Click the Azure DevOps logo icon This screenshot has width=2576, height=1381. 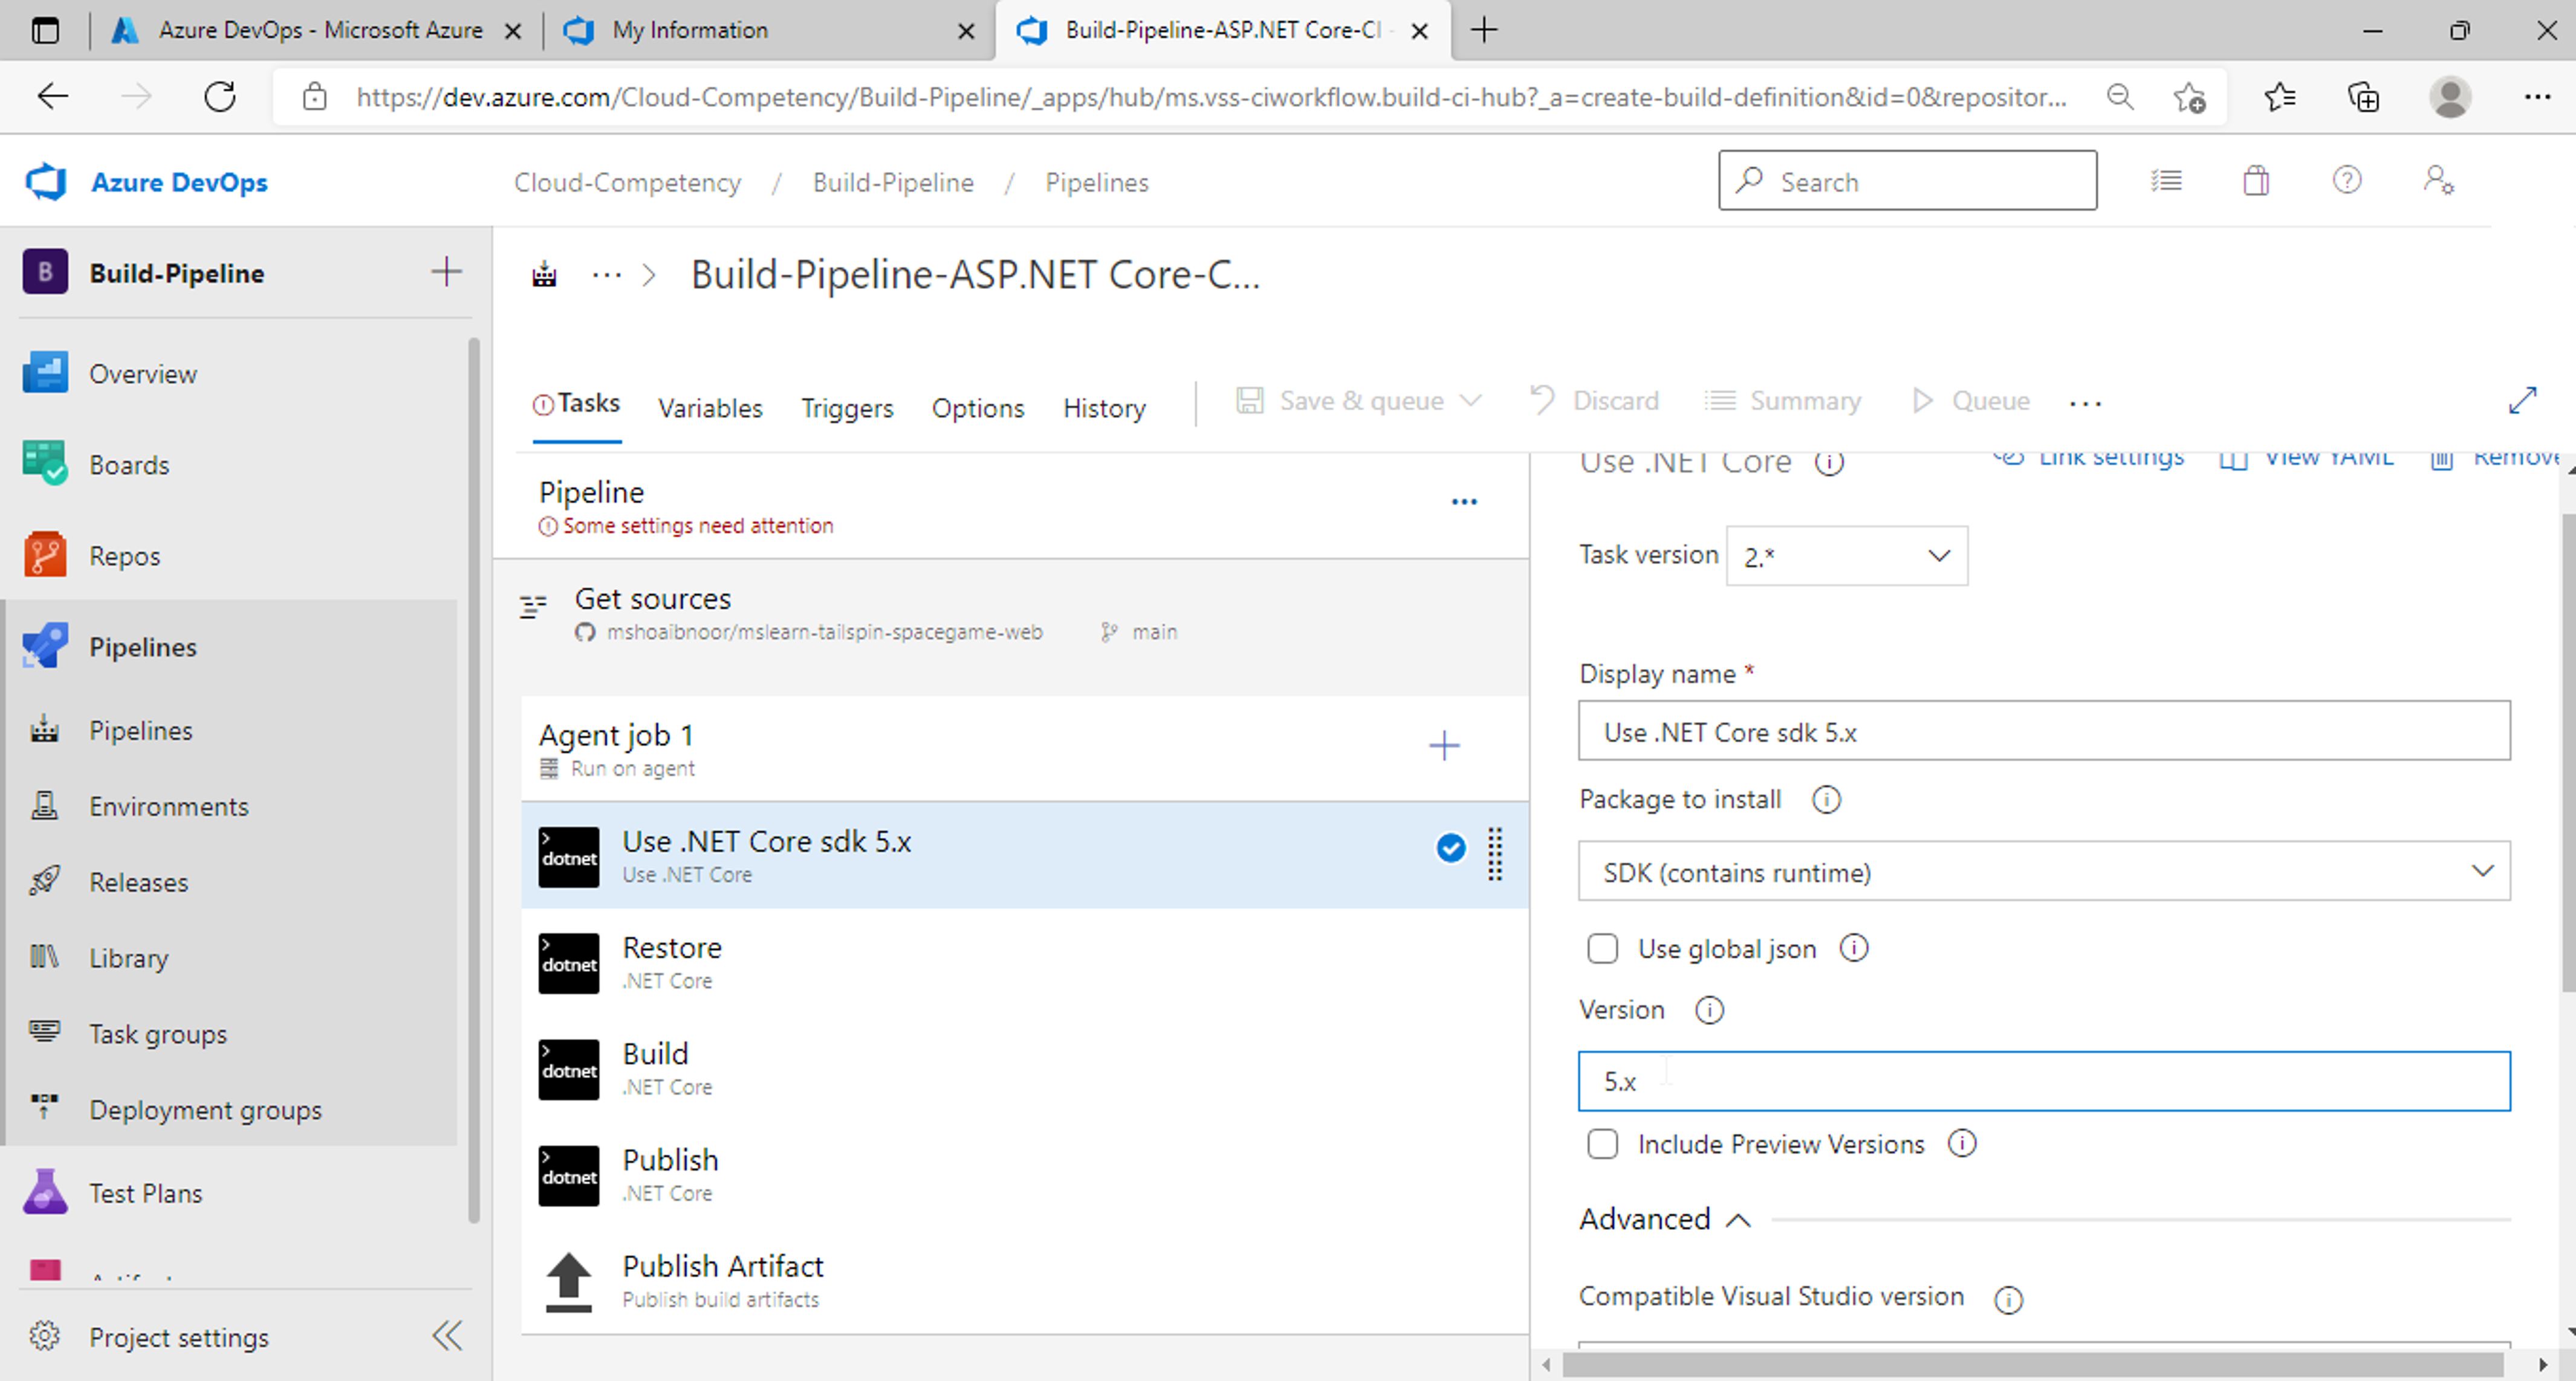click(46, 182)
